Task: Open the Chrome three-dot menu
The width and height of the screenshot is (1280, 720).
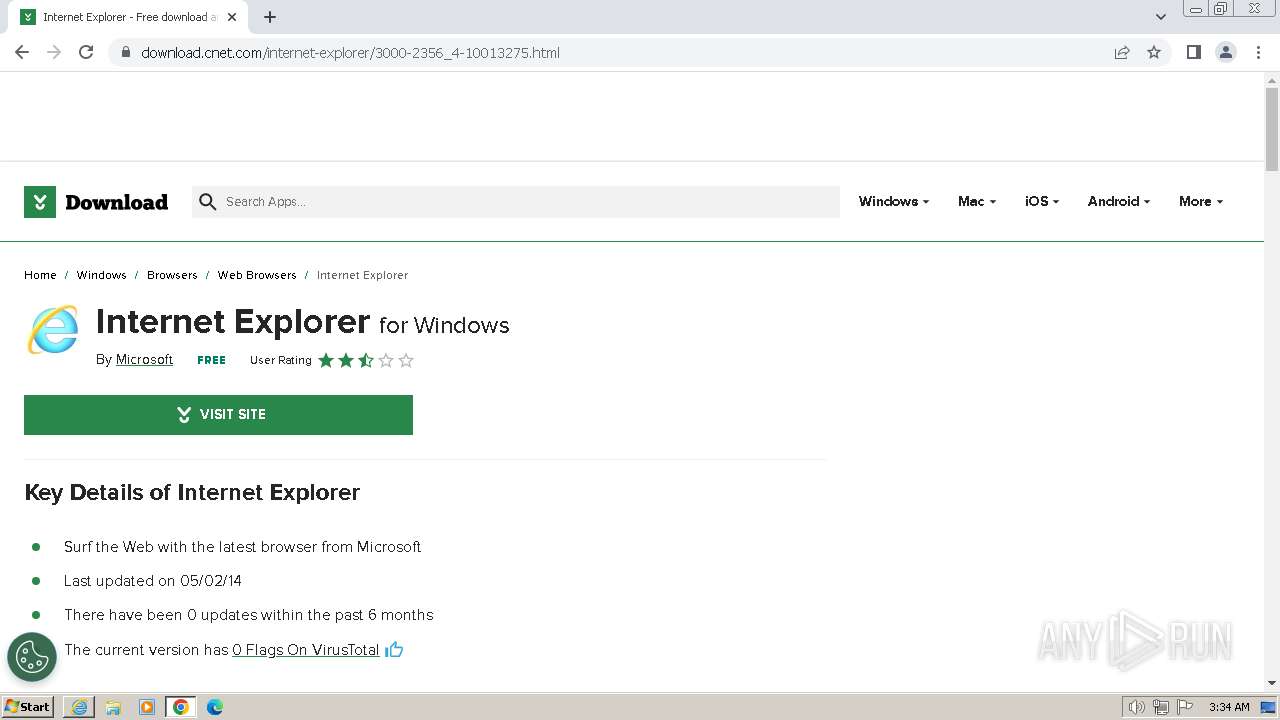Action: point(1258,52)
